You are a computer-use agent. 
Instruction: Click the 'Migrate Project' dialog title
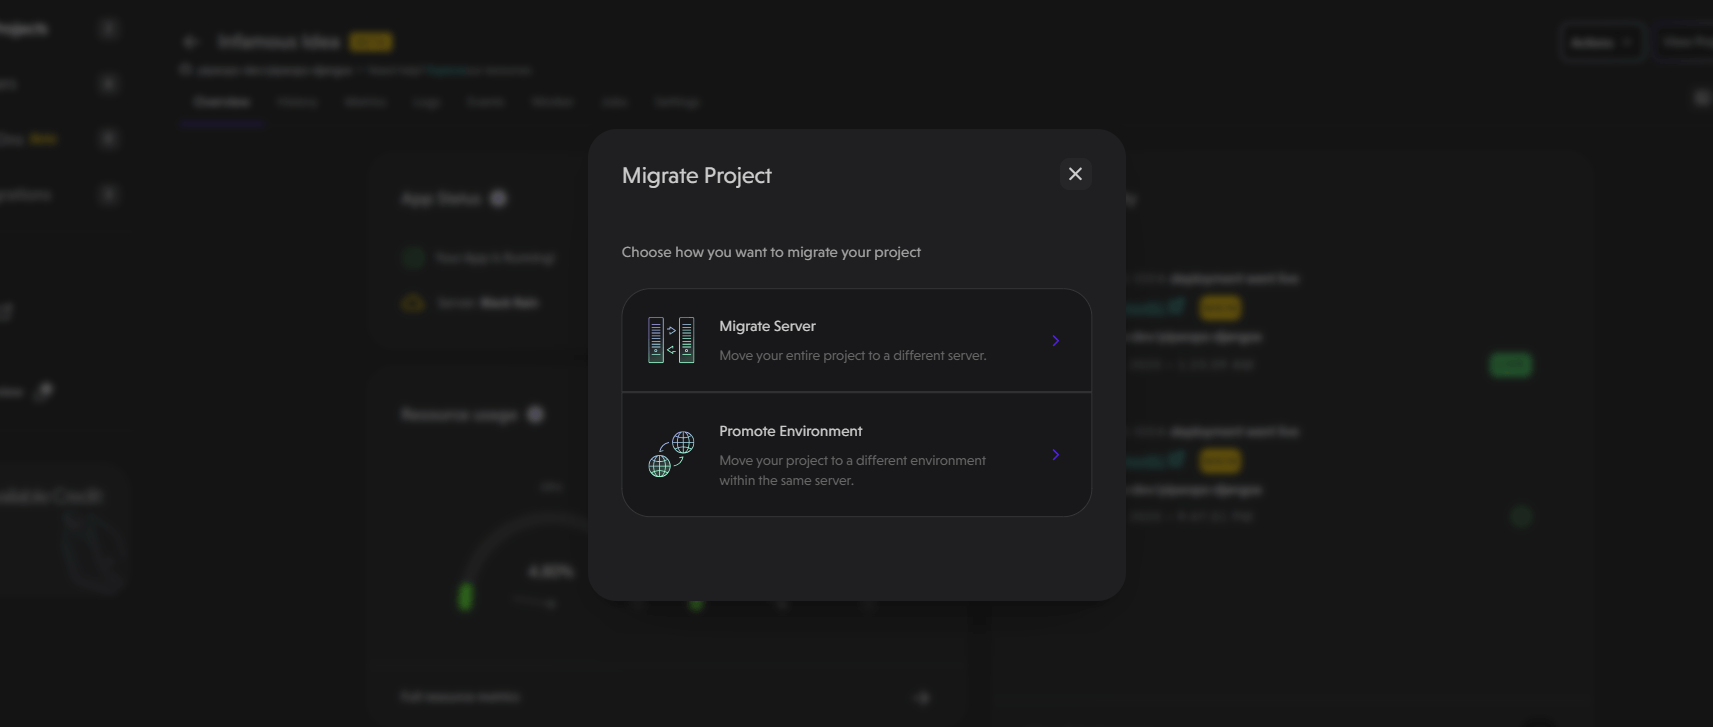point(697,175)
